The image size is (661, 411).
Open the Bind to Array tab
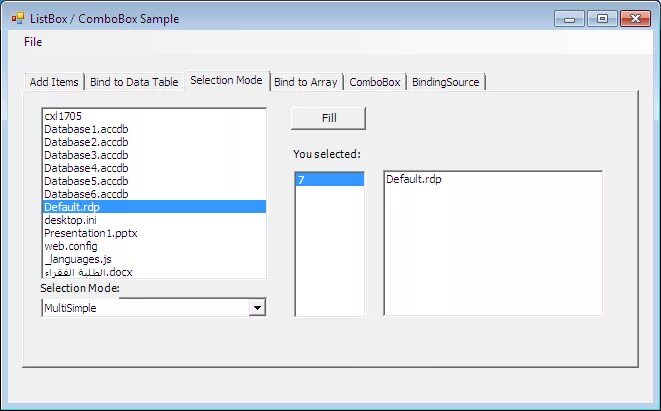pos(306,82)
